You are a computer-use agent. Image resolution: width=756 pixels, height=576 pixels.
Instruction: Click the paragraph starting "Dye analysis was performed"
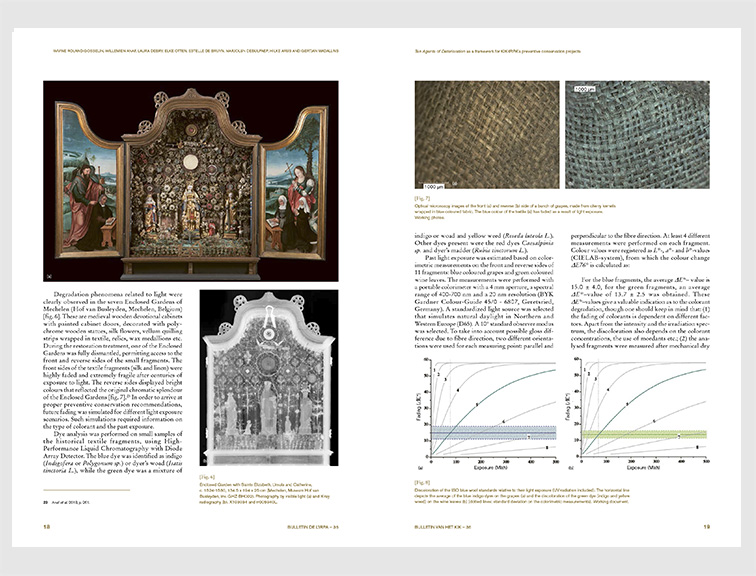[x=113, y=452]
